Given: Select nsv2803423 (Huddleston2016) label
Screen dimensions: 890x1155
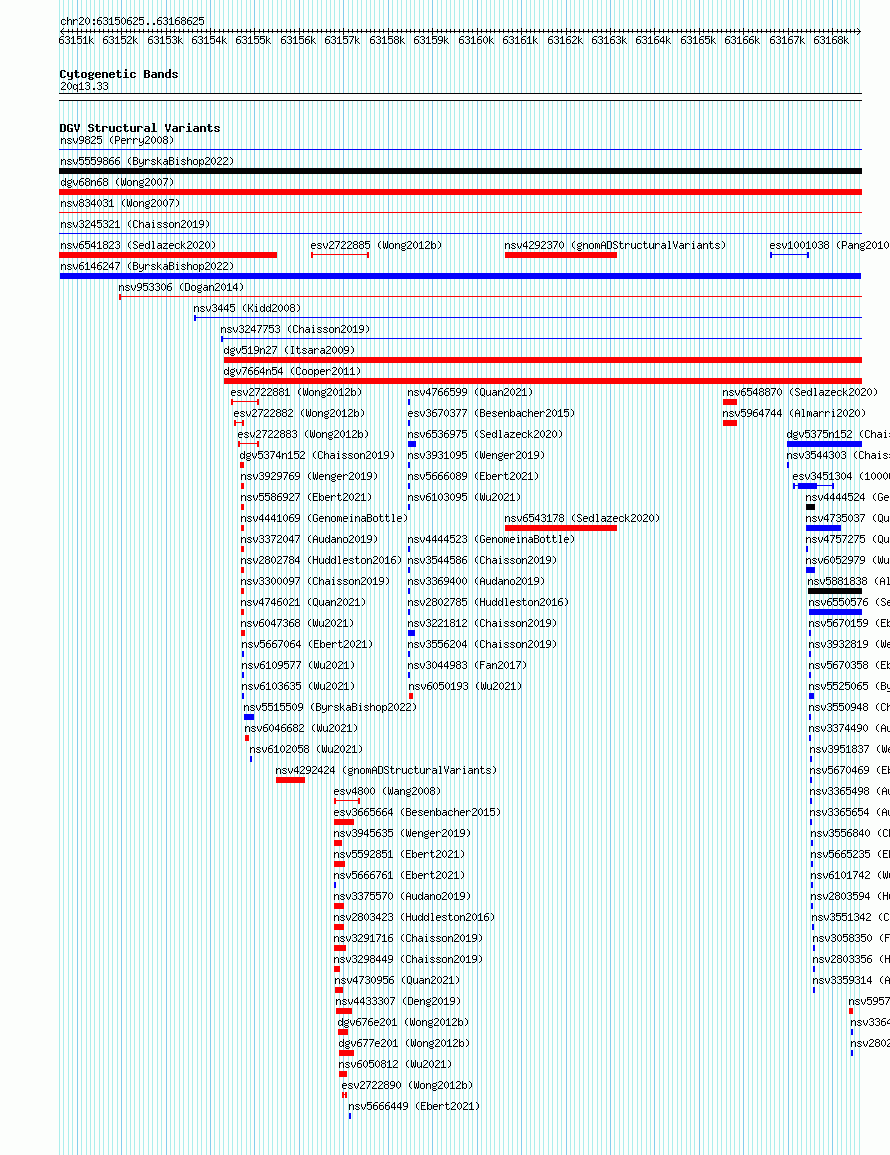Looking at the screenshot, I should click(414, 917).
